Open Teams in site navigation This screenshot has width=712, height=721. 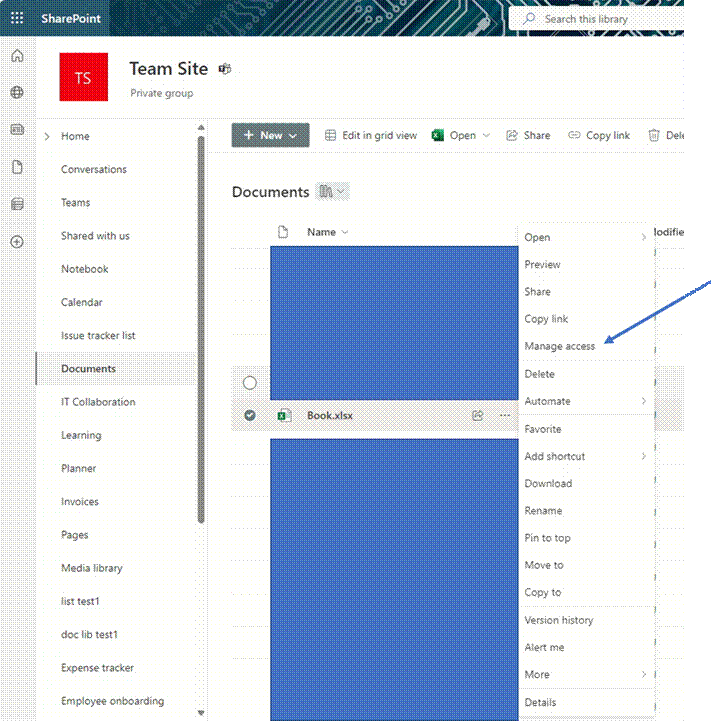click(x=75, y=202)
